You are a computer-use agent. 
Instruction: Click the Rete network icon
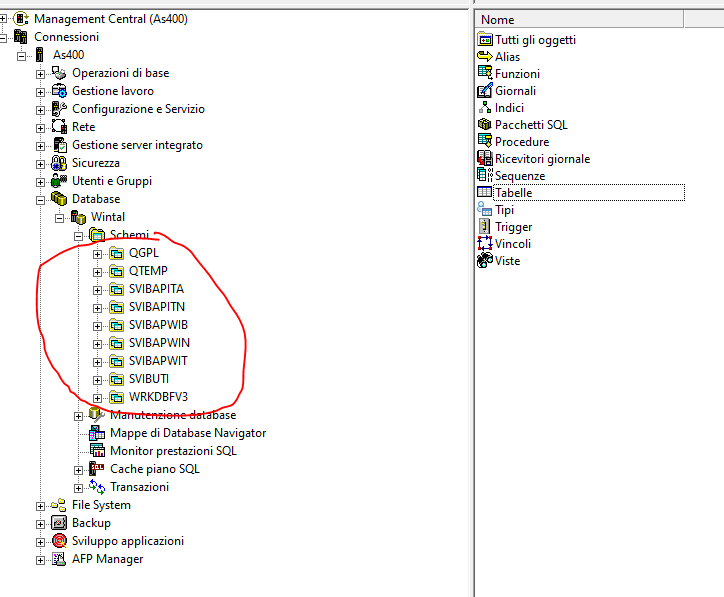59,127
